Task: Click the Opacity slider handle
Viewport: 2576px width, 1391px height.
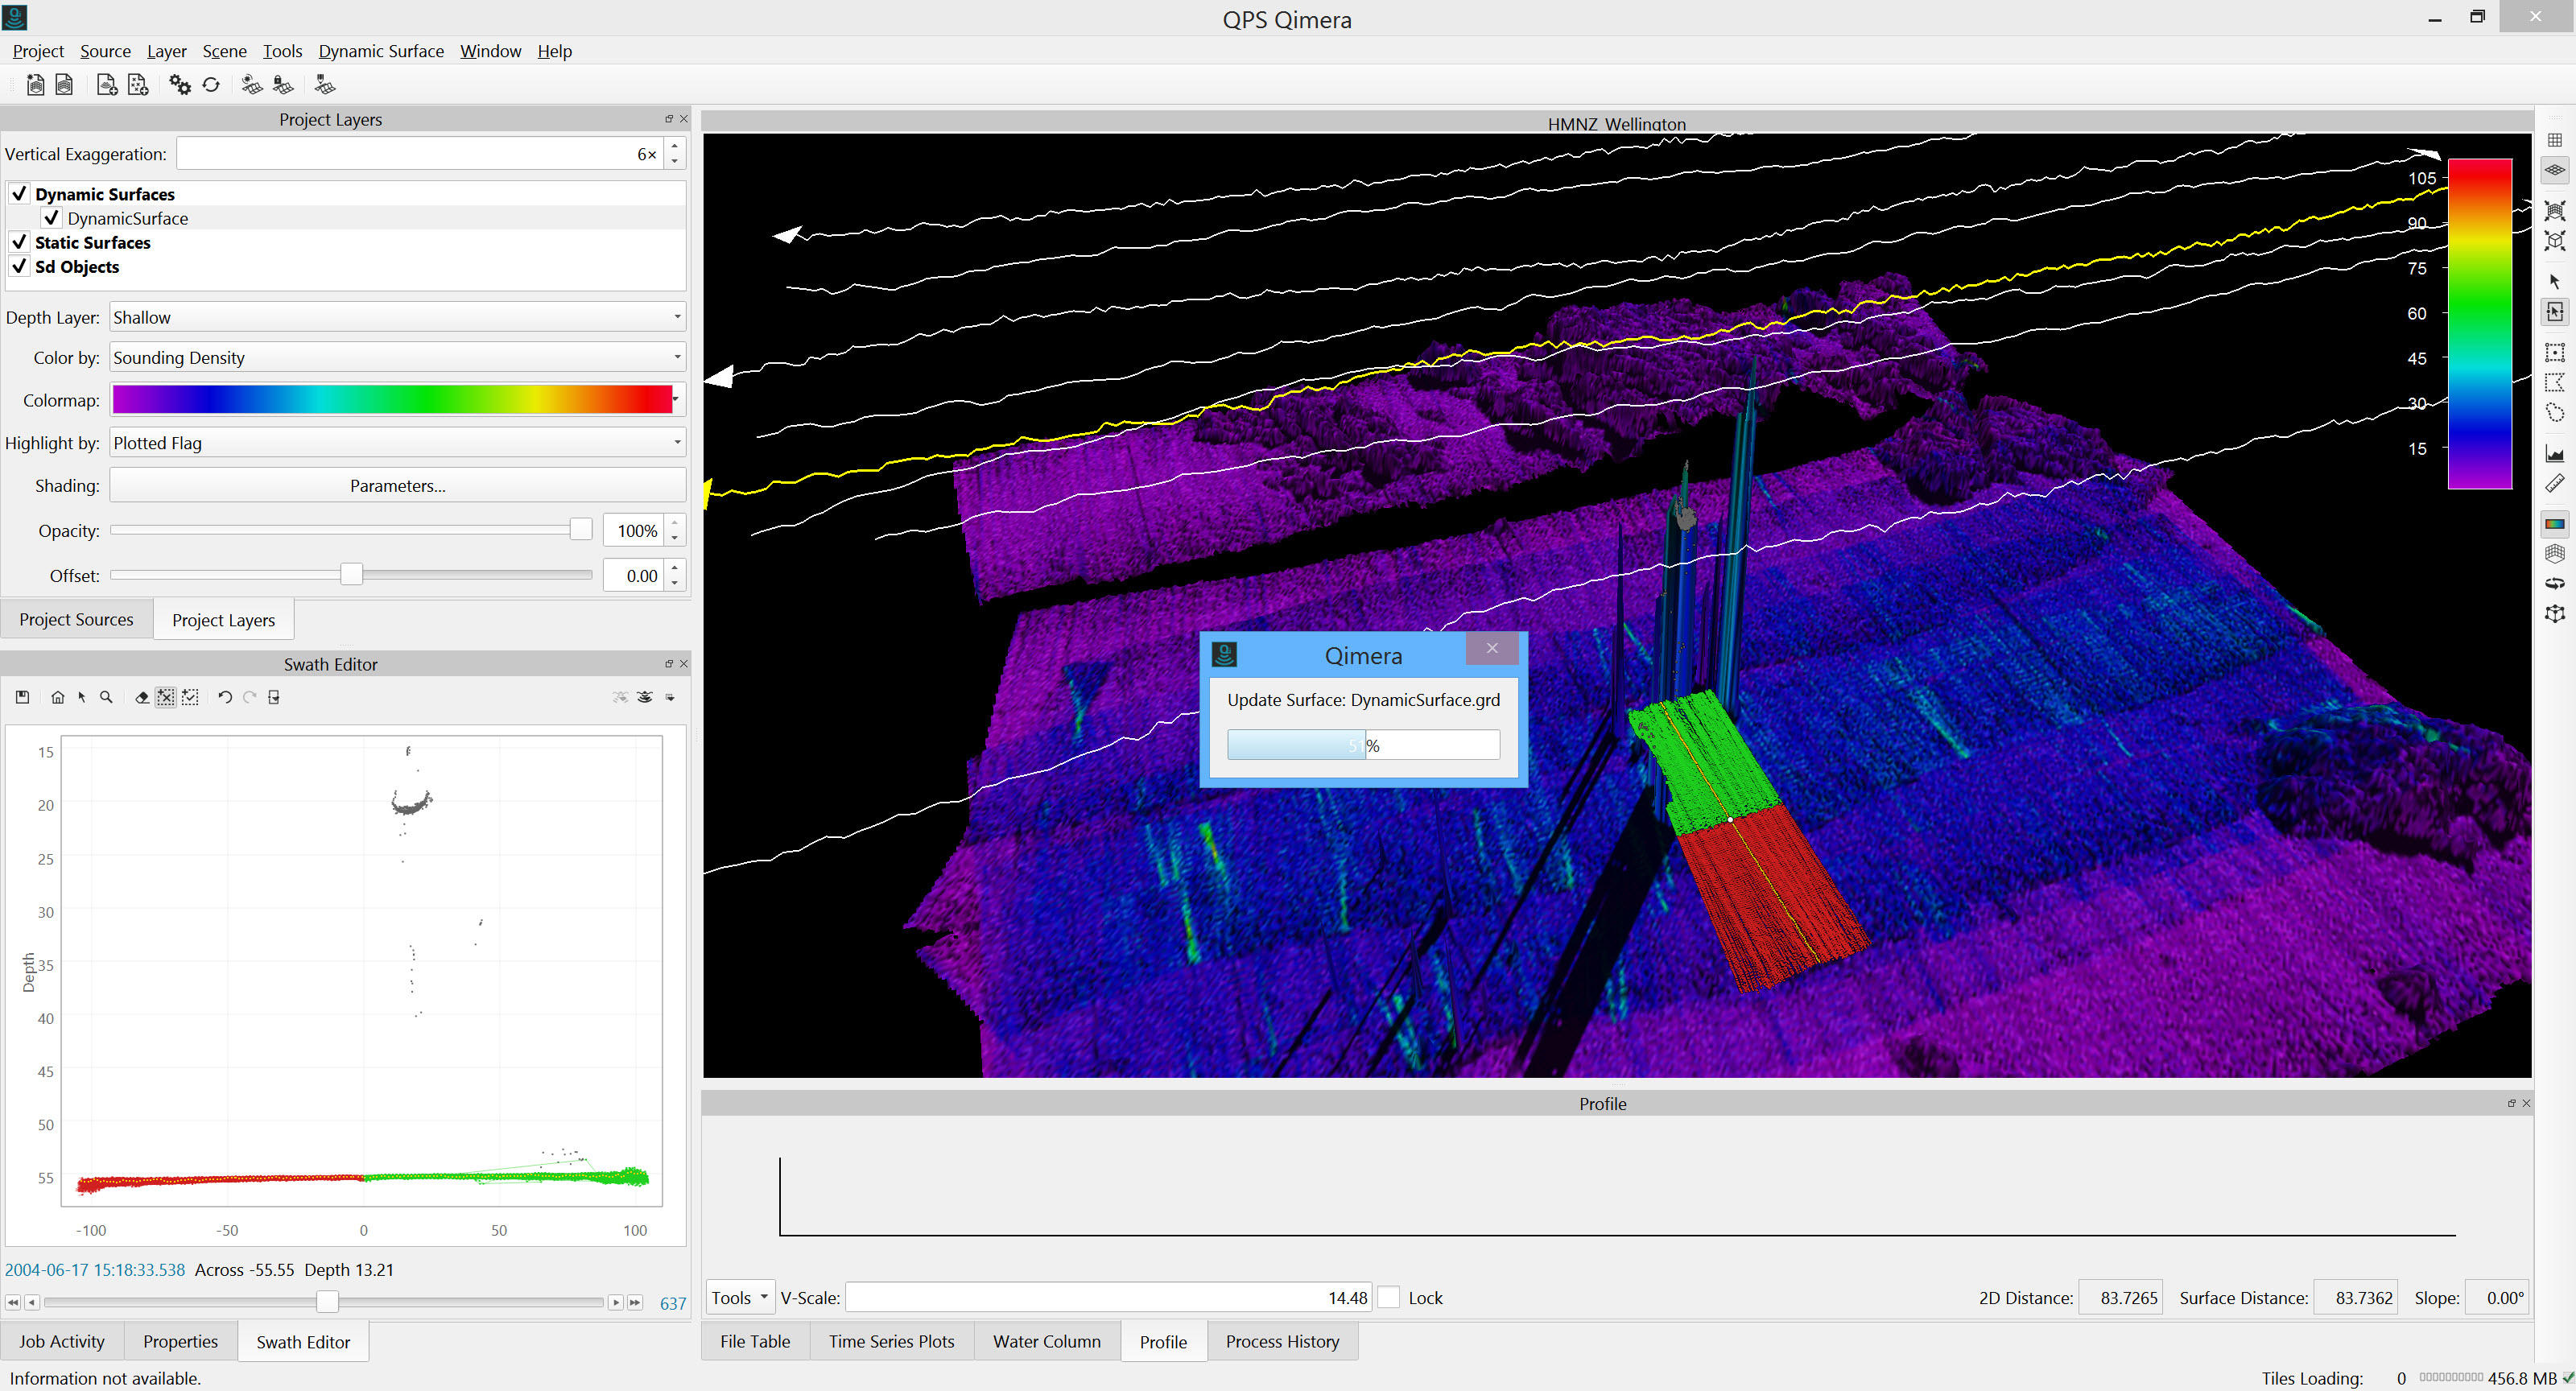Action: tap(581, 530)
